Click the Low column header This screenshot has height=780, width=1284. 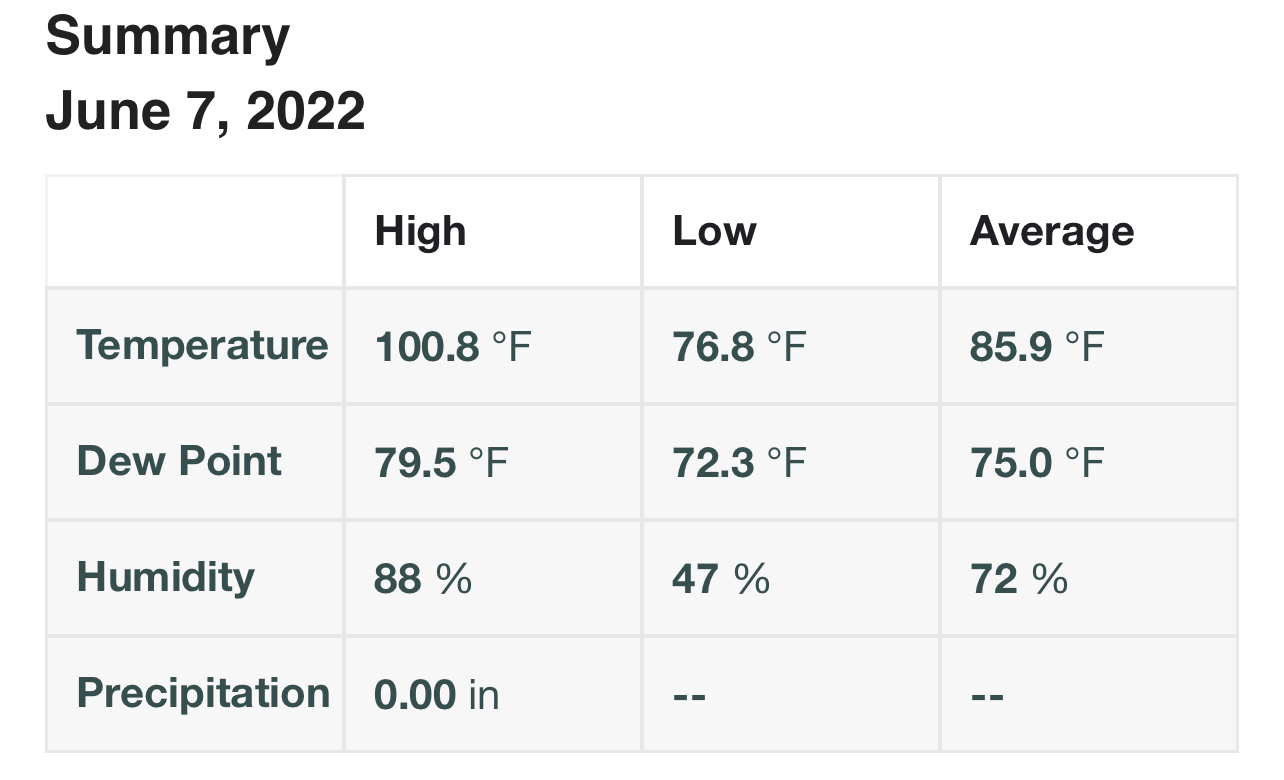714,231
